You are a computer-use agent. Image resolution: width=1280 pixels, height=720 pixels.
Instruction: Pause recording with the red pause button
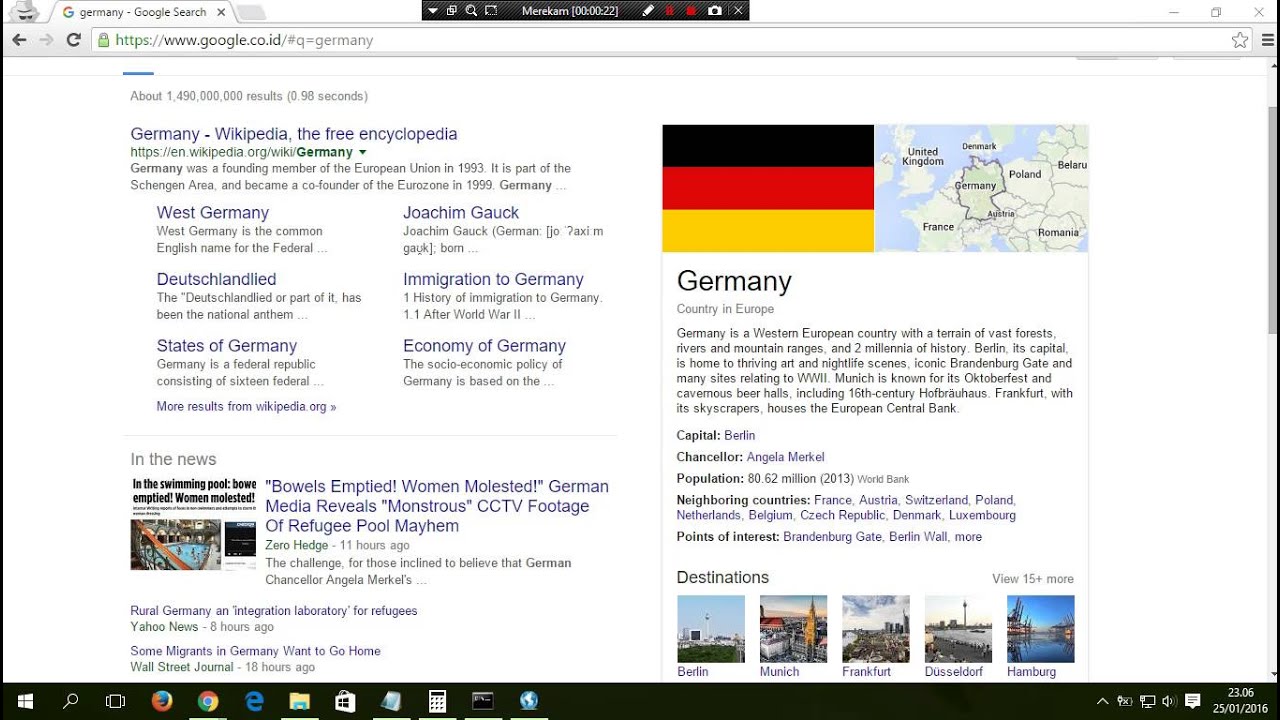(x=669, y=11)
